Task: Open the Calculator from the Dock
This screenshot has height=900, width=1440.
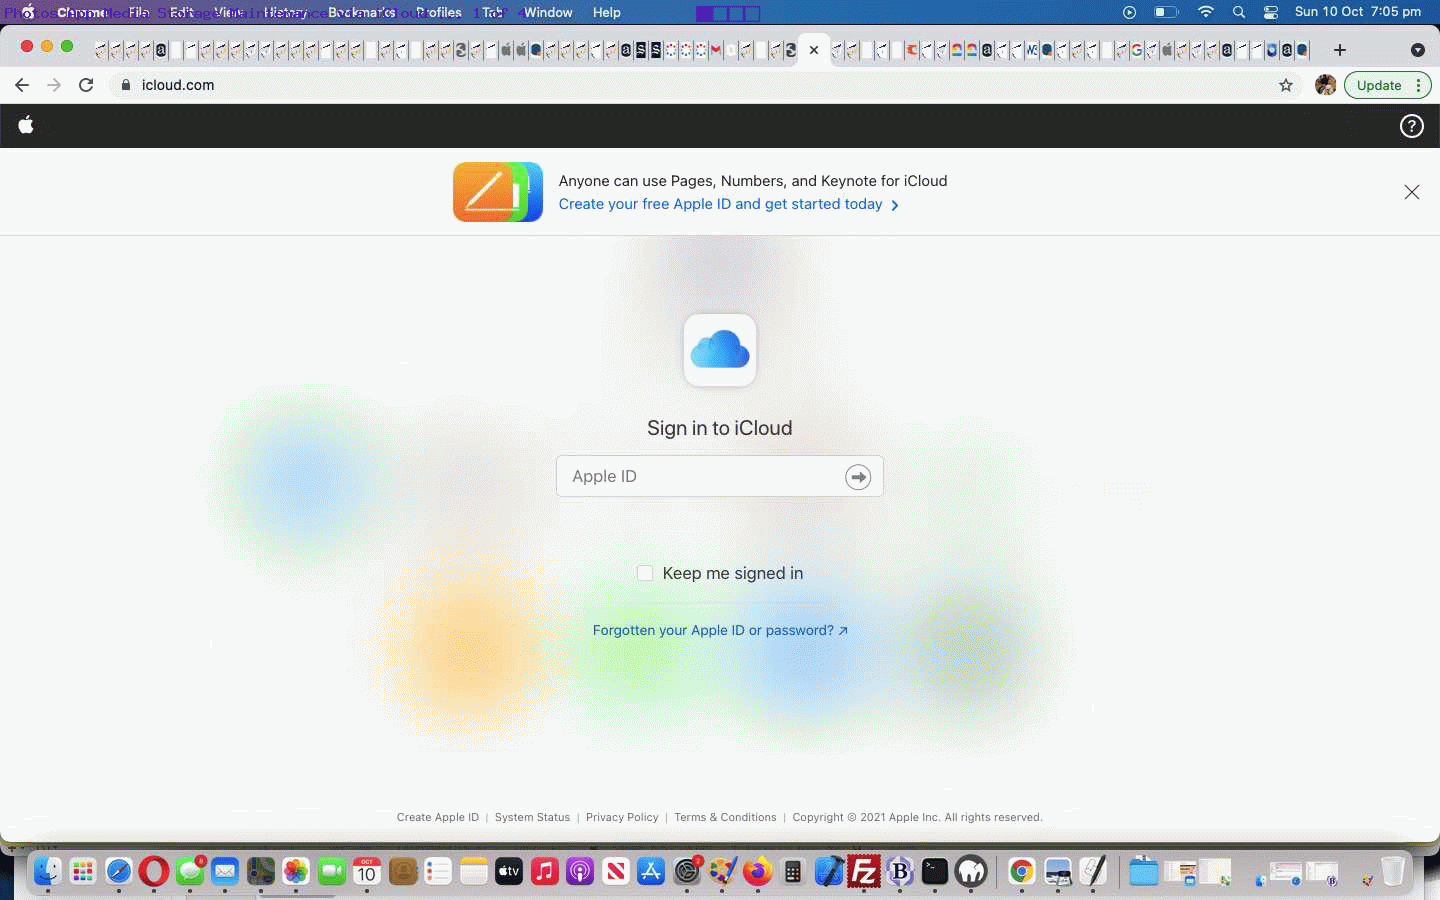Action: [793, 872]
